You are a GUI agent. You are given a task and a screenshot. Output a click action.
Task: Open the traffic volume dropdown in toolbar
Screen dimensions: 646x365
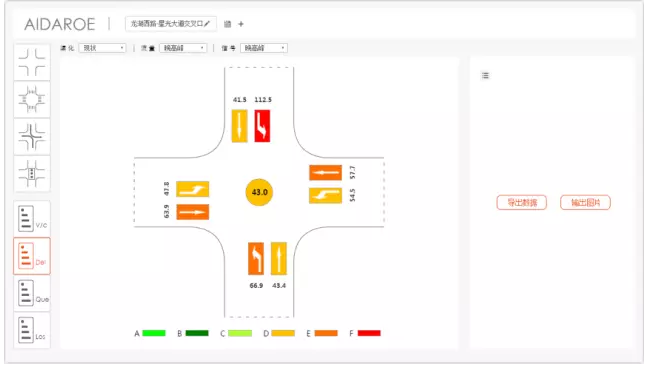tap(183, 48)
